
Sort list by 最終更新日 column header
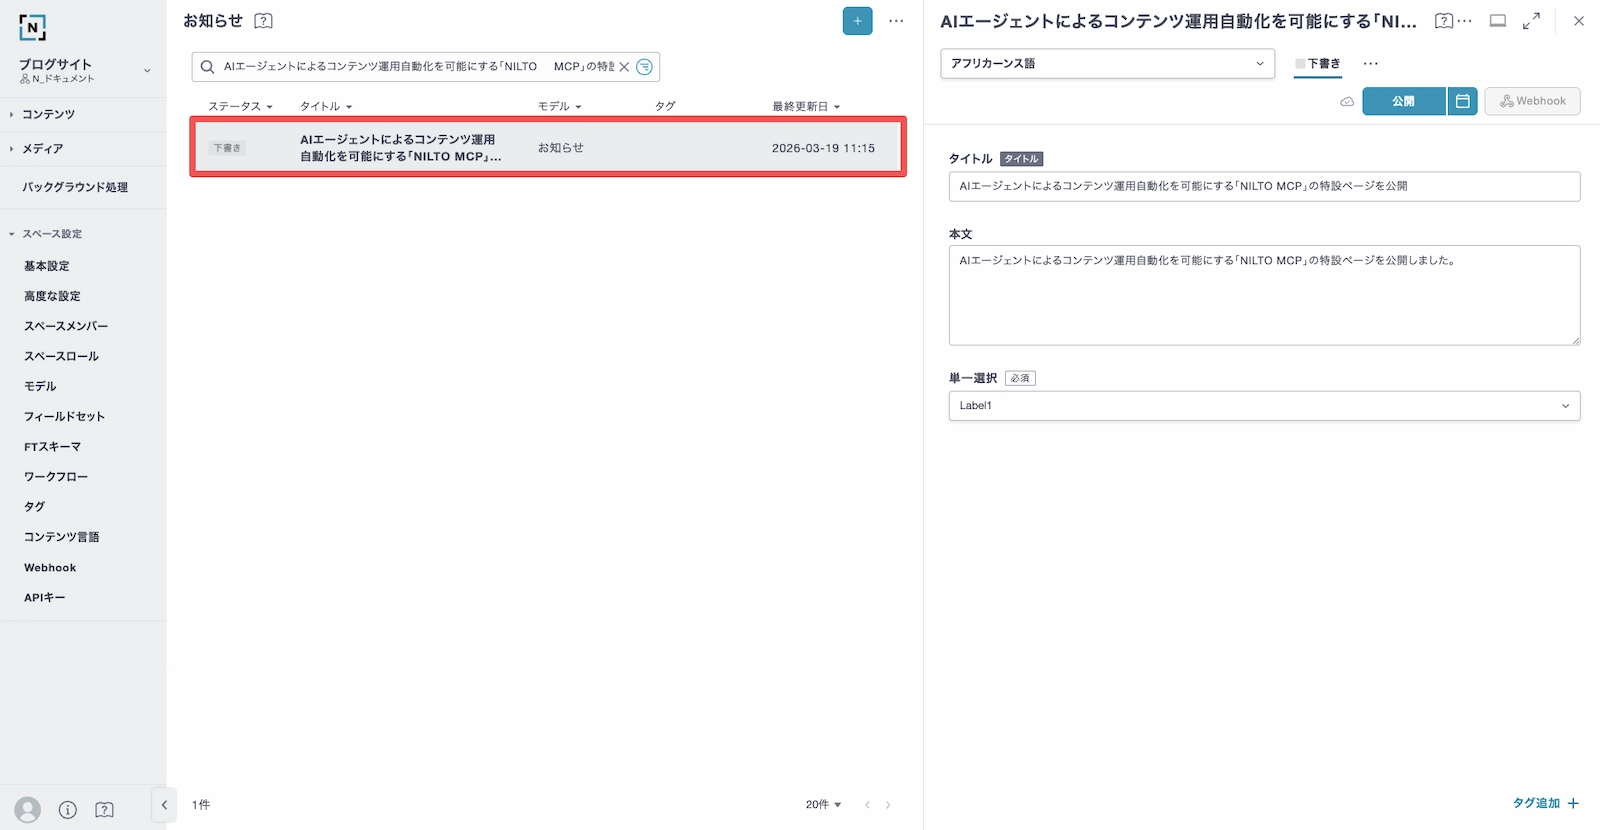pos(805,106)
